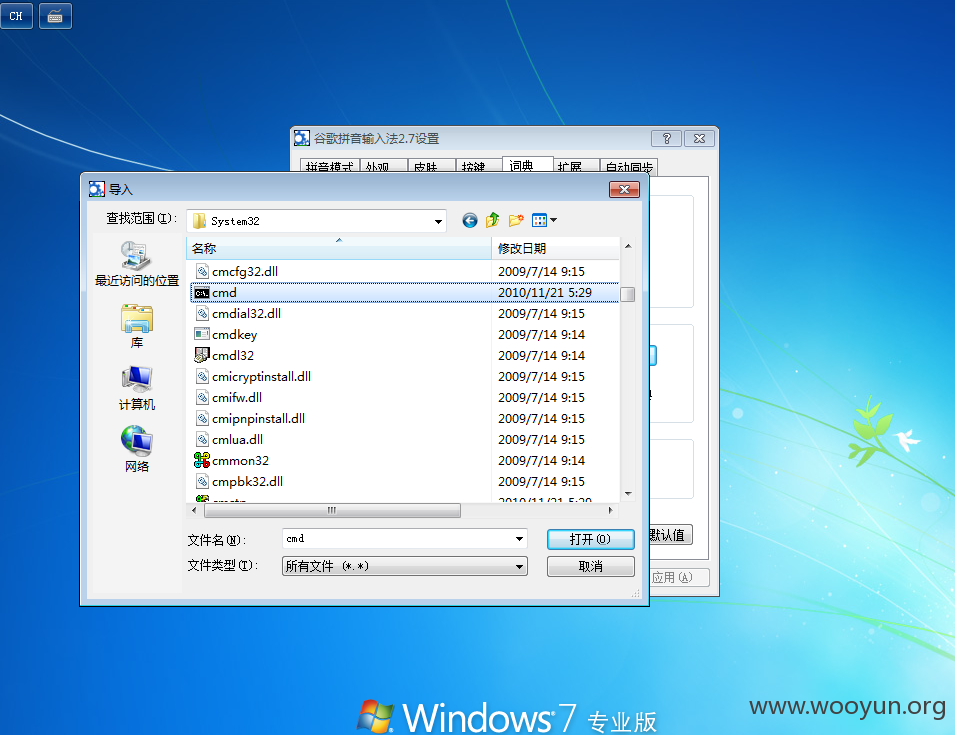
Task: Click the cmcfg32.dll file icon
Action: tap(202, 271)
